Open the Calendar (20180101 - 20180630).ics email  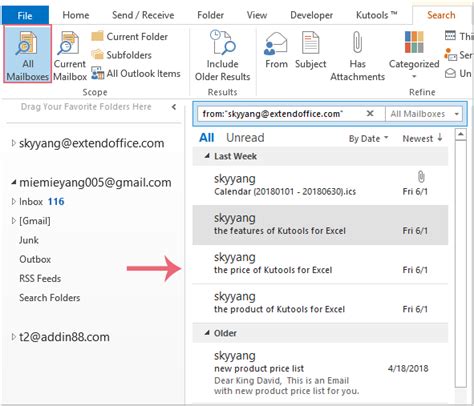(x=320, y=185)
